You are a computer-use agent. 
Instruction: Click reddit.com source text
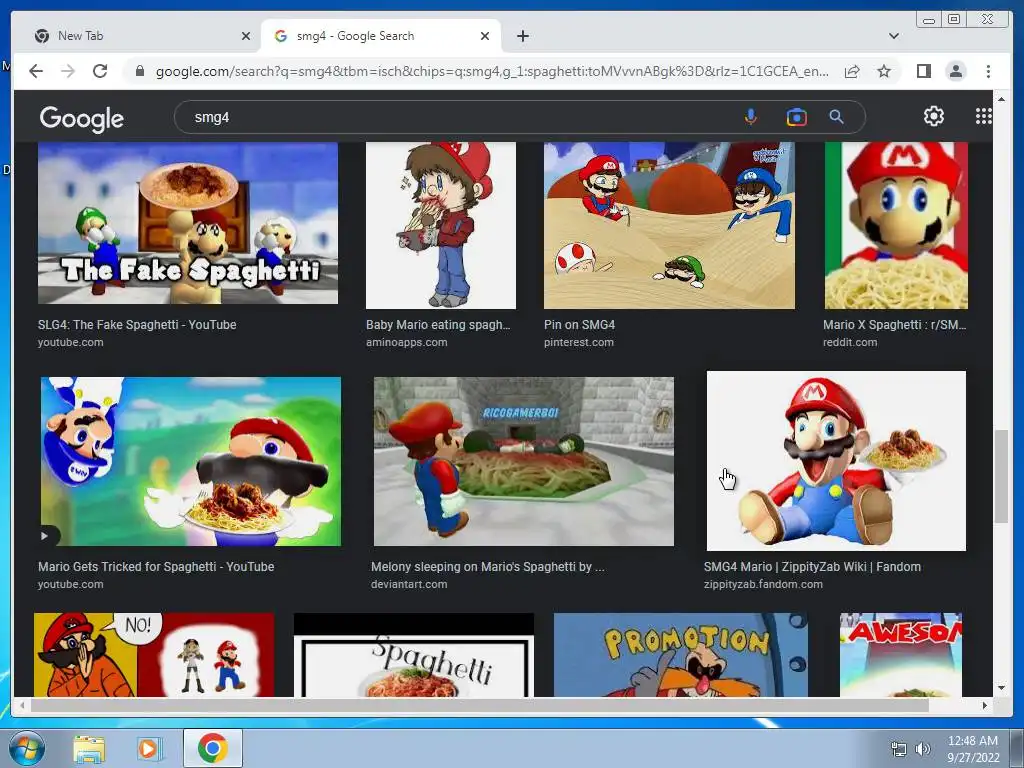pos(850,342)
